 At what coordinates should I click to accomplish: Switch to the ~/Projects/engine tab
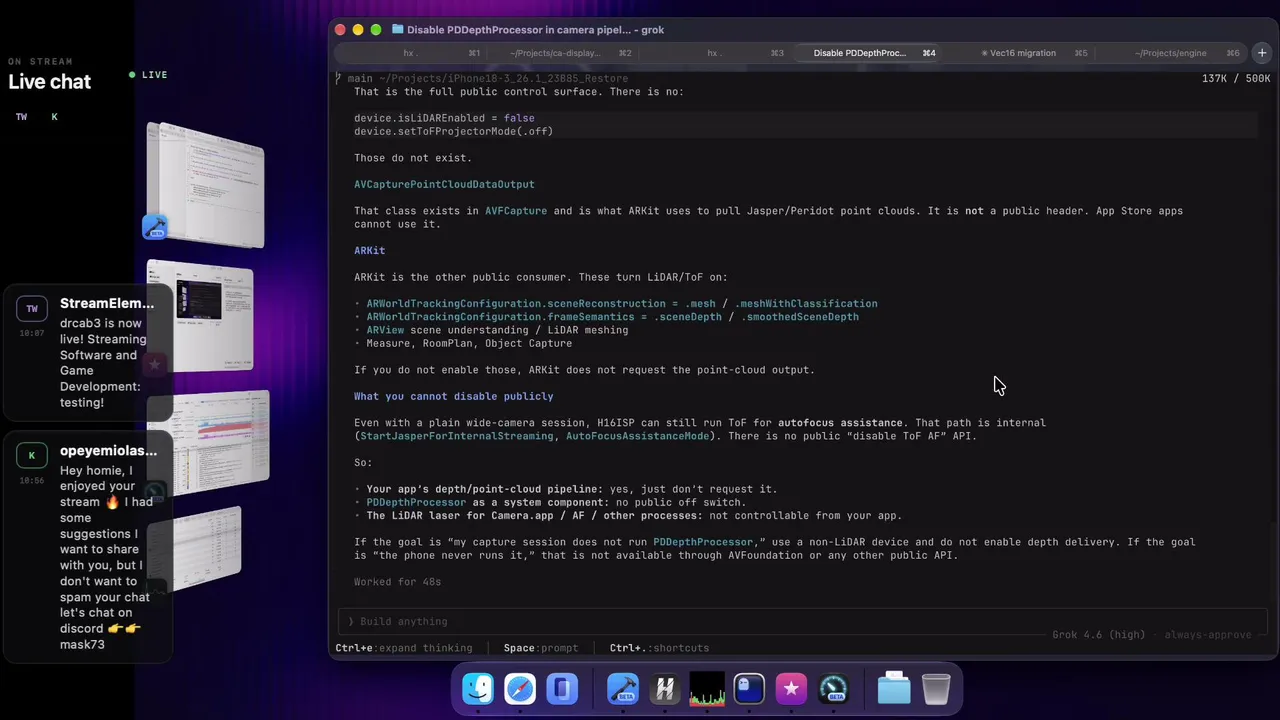1172,53
